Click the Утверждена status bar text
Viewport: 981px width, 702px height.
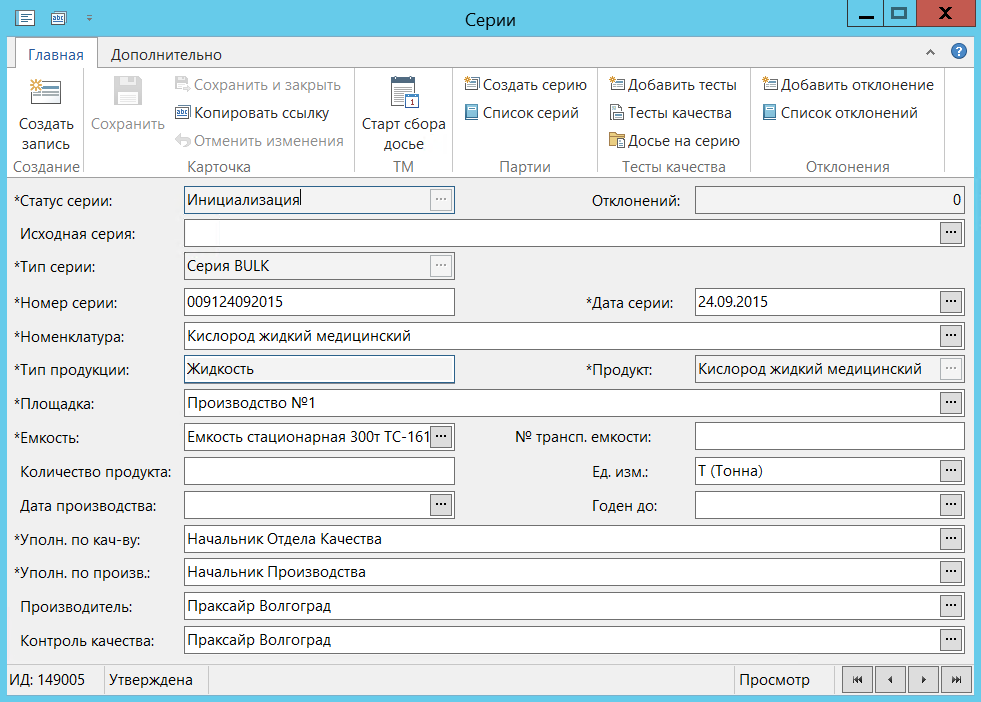coord(151,680)
